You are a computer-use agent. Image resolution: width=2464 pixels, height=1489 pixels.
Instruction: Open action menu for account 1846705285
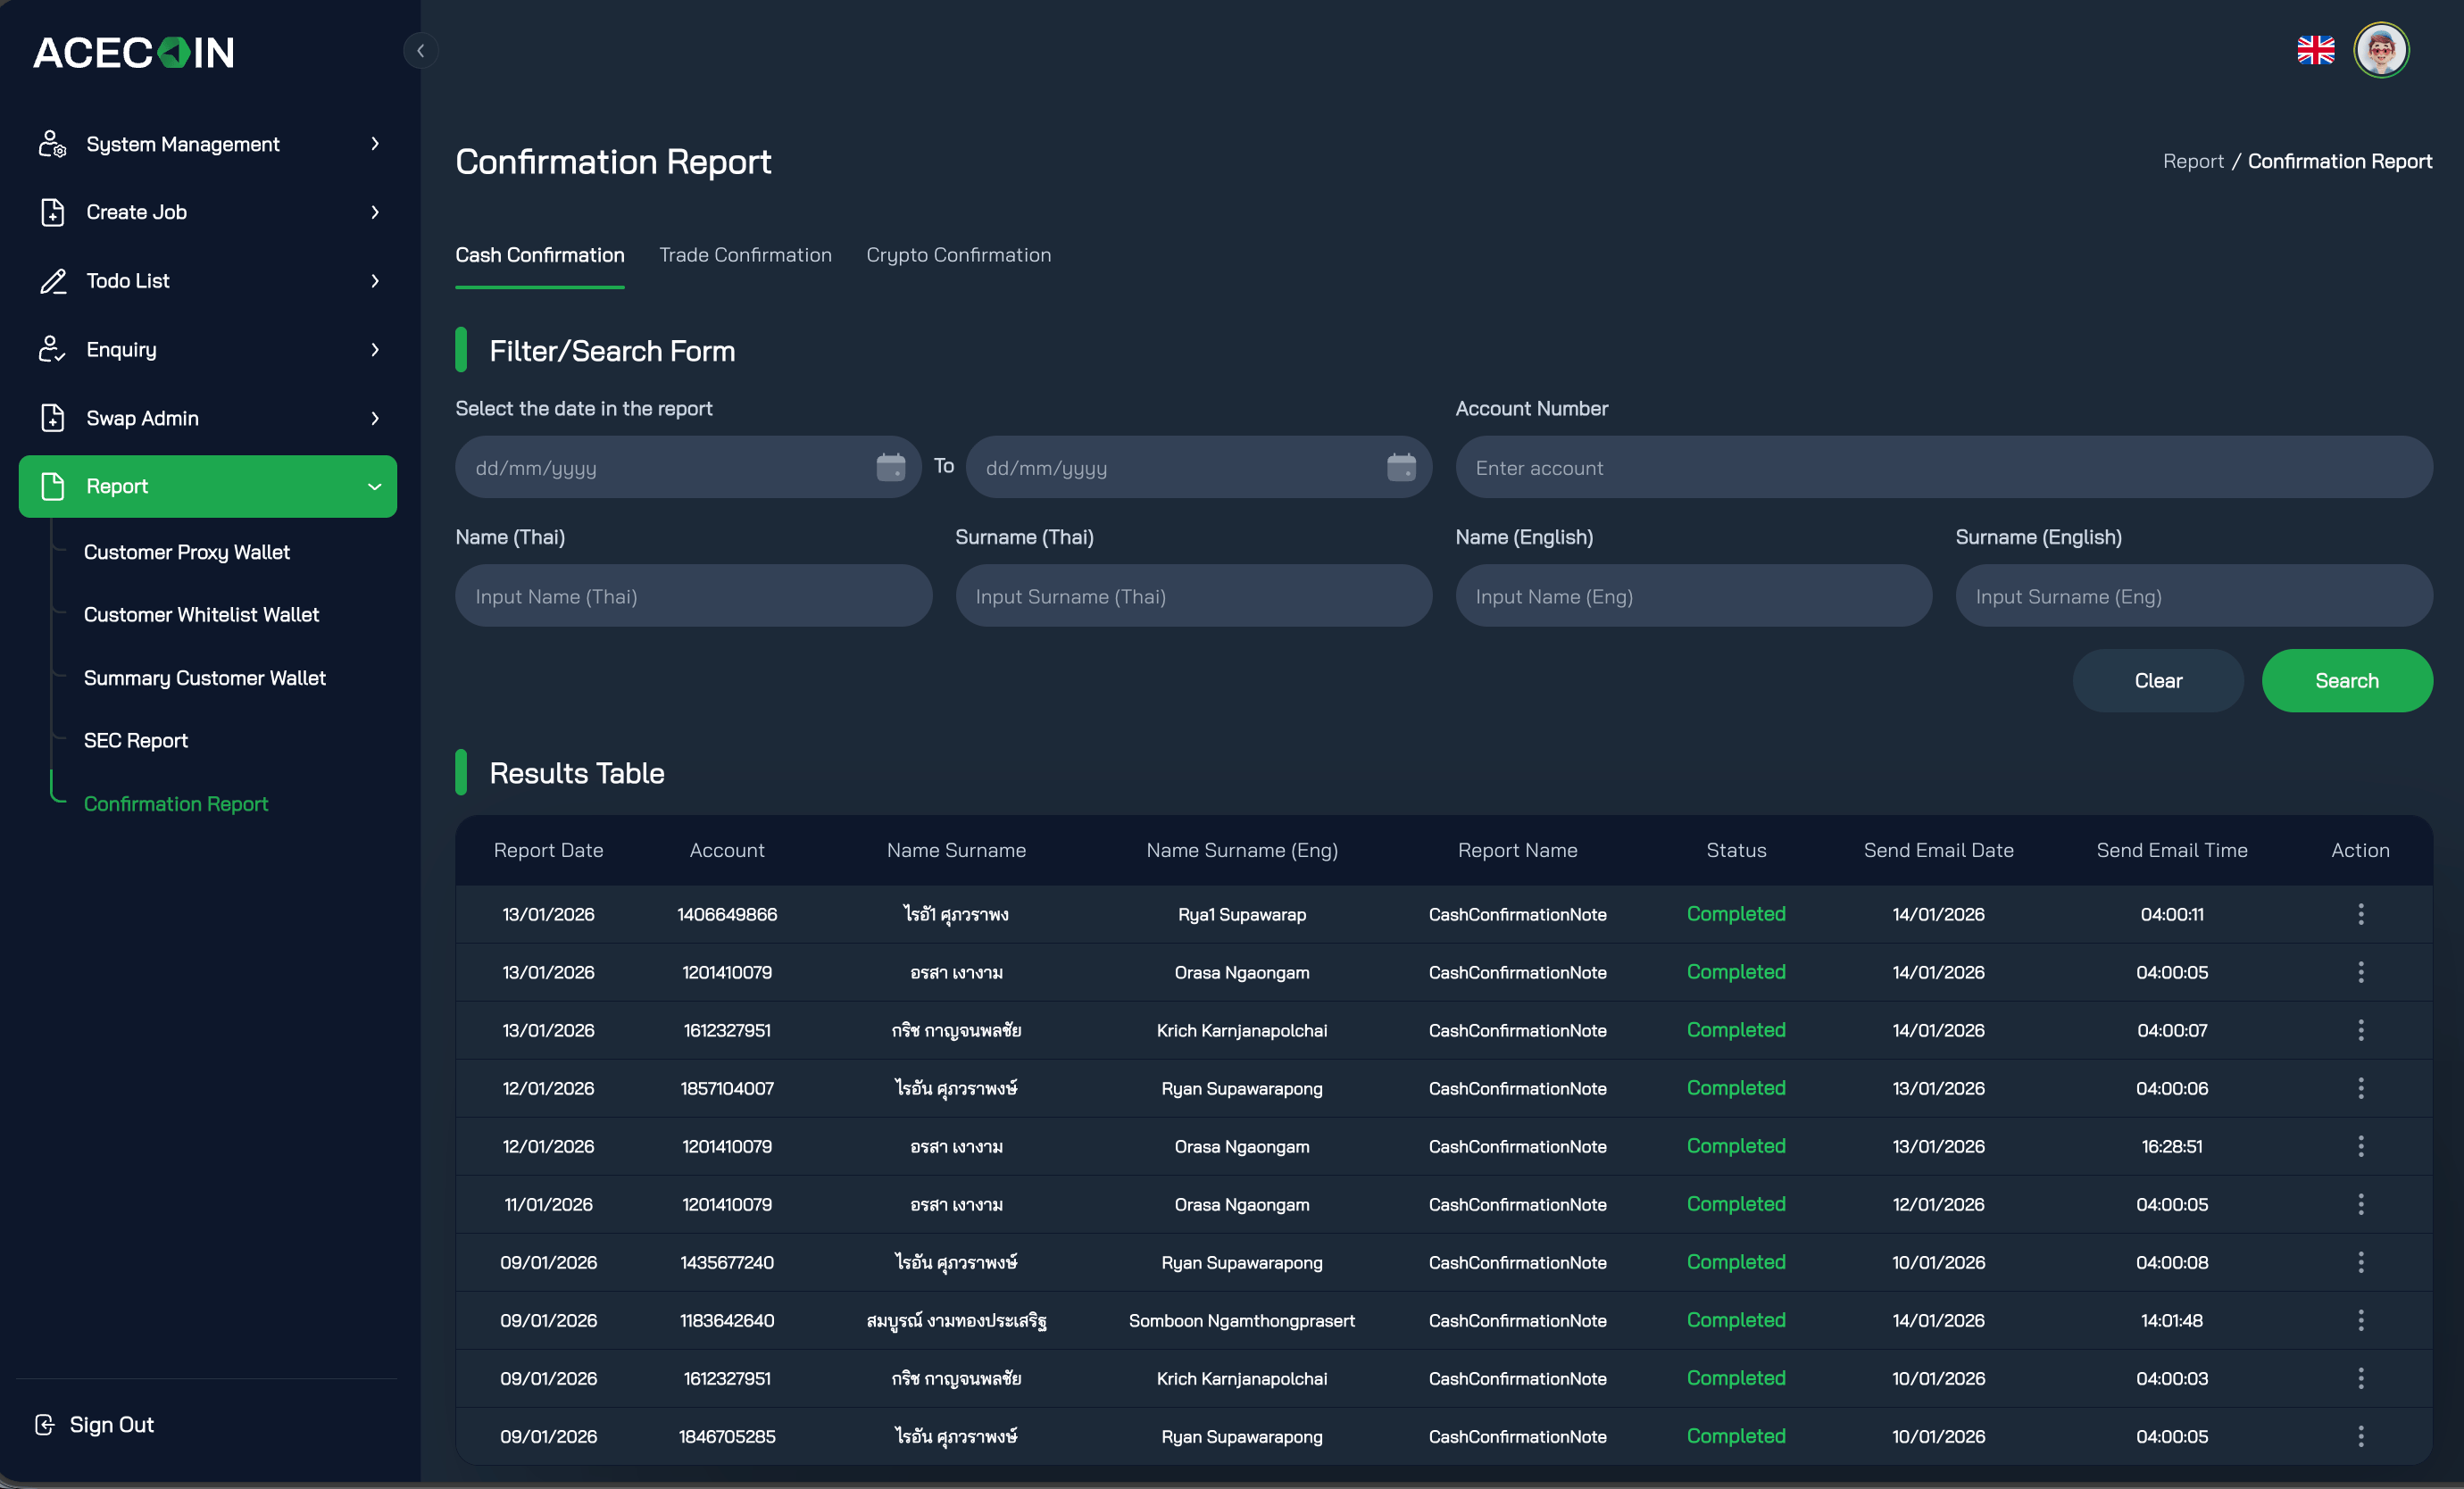2360,1436
